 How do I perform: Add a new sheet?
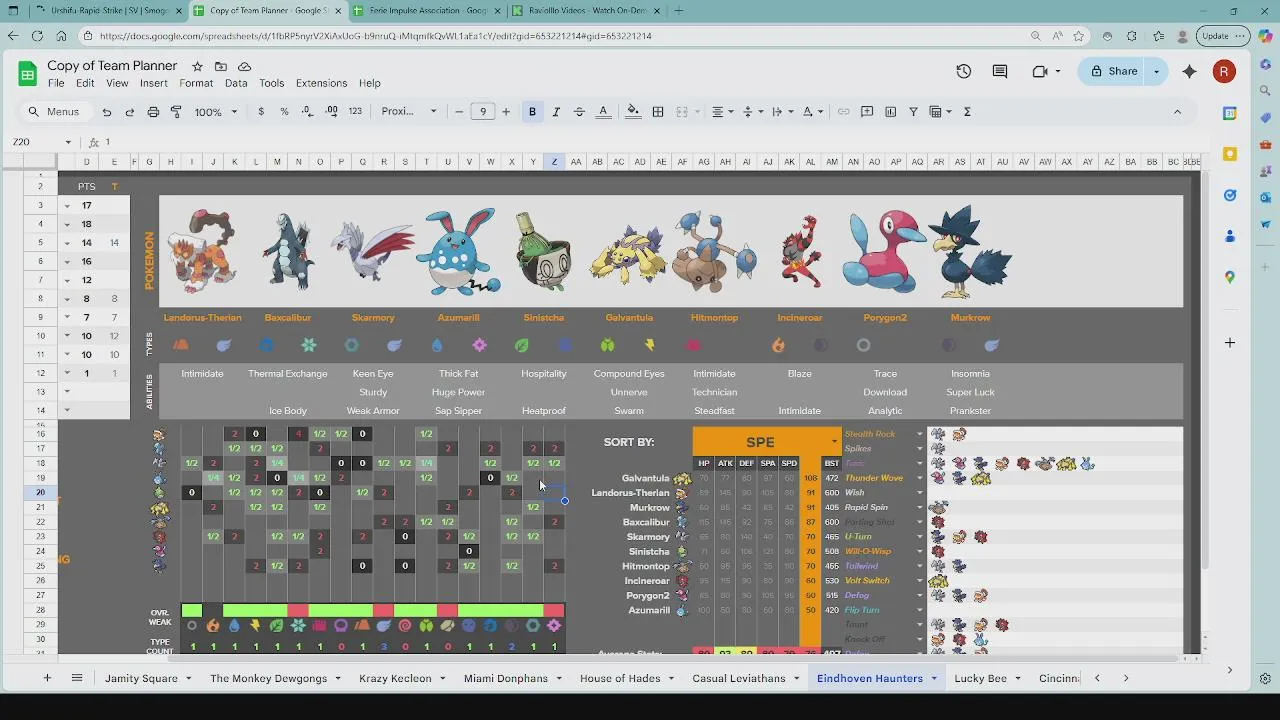(x=46, y=678)
